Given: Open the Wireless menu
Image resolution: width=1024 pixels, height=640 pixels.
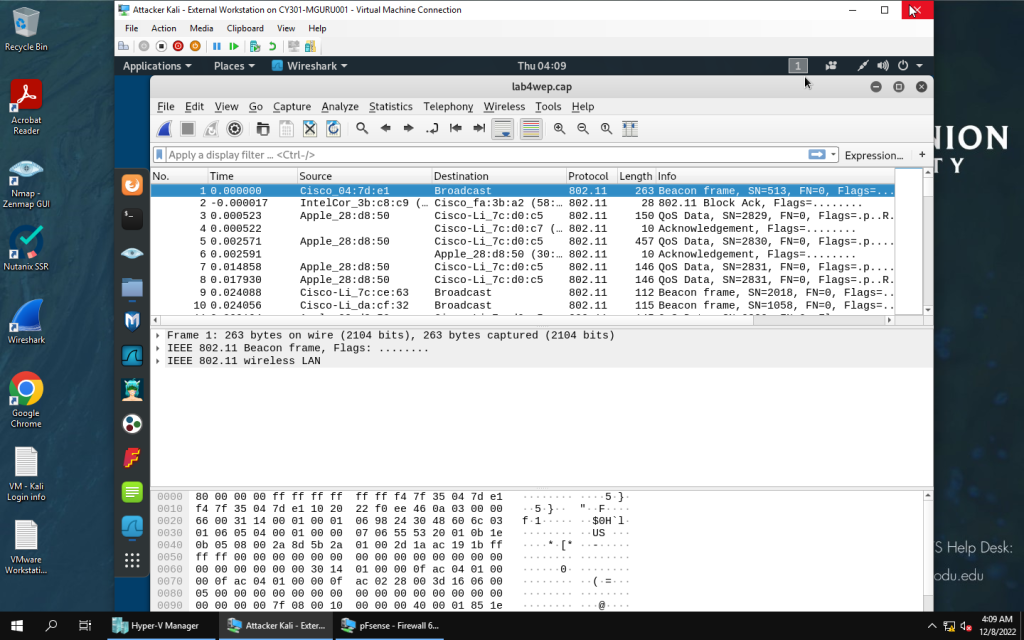Looking at the screenshot, I should point(504,106).
